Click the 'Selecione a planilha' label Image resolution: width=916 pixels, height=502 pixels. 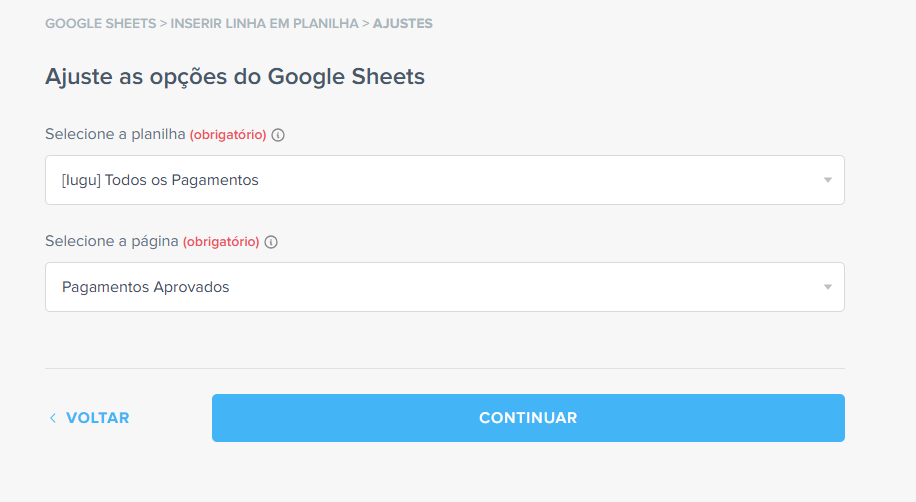(x=115, y=134)
